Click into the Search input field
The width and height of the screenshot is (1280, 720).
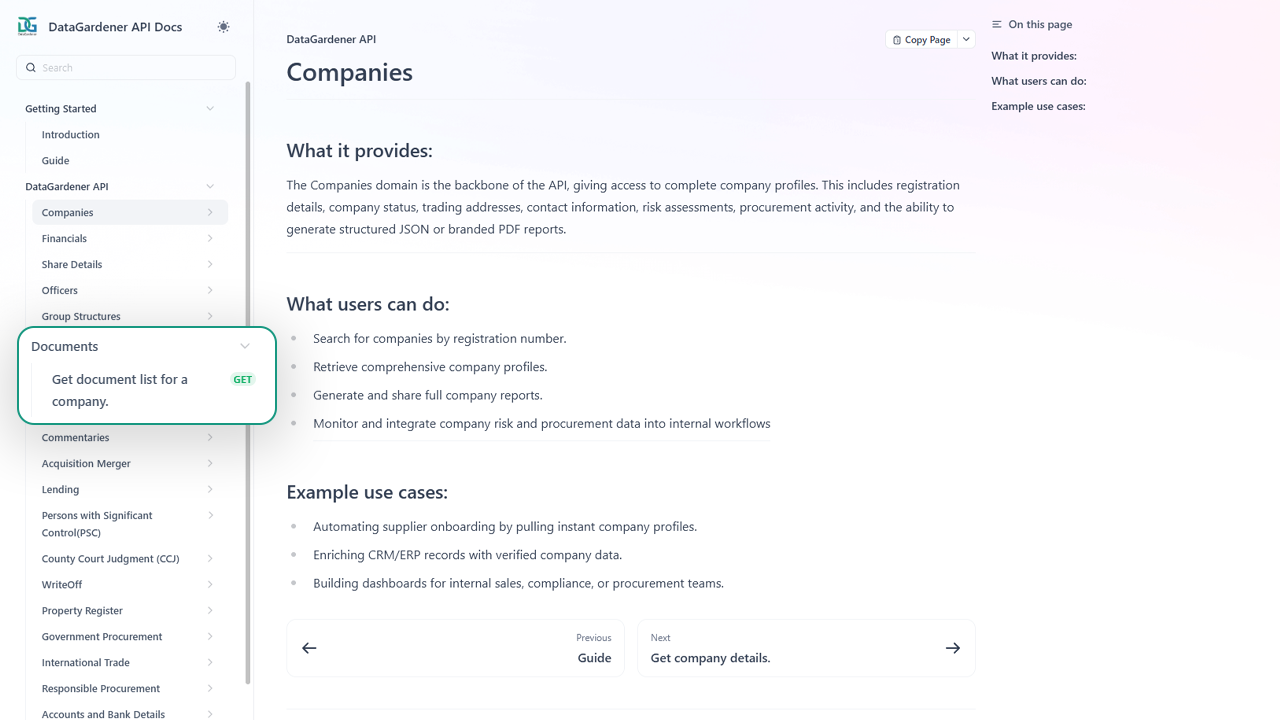click(135, 68)
